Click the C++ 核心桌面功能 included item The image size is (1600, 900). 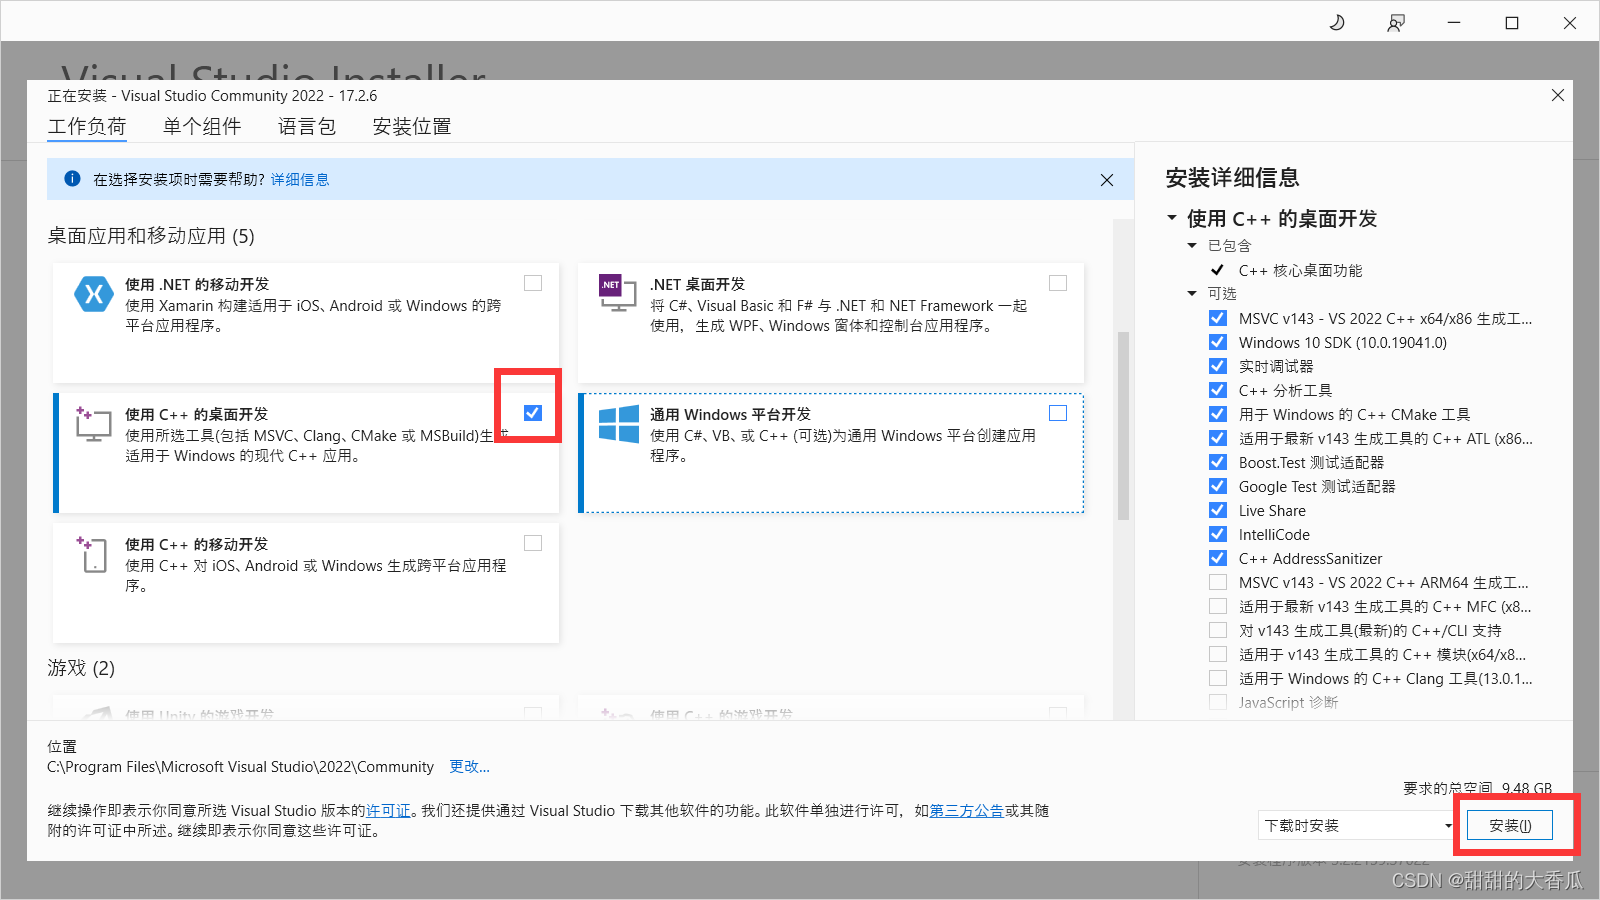1300,271
